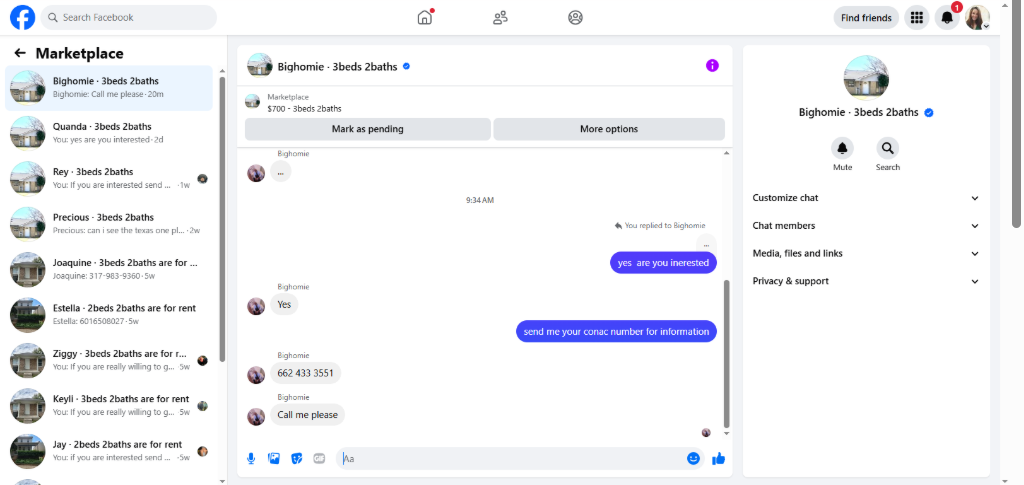This screenshot has width=1024, height=485.
Task: Click the 'Yes' reply bubble from Bighomie
Action: [284, 304]
